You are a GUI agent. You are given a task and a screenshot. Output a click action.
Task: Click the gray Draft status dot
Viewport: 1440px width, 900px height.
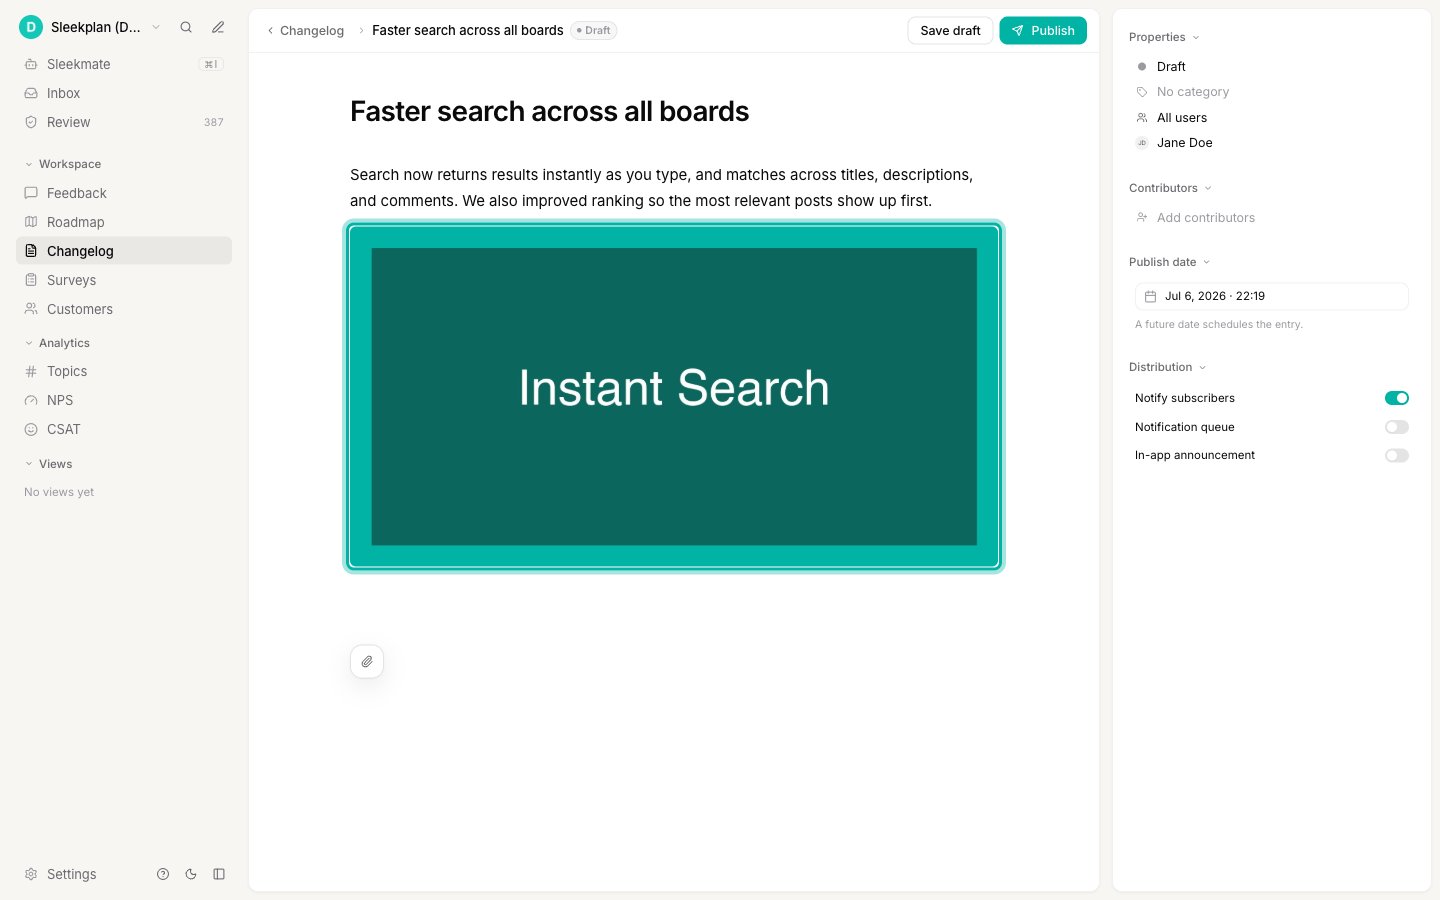[1142, 67]
